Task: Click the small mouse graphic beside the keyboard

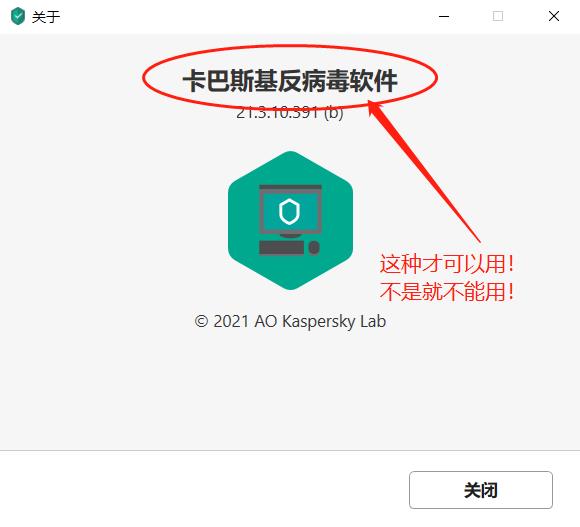Action: click(314, 248)
